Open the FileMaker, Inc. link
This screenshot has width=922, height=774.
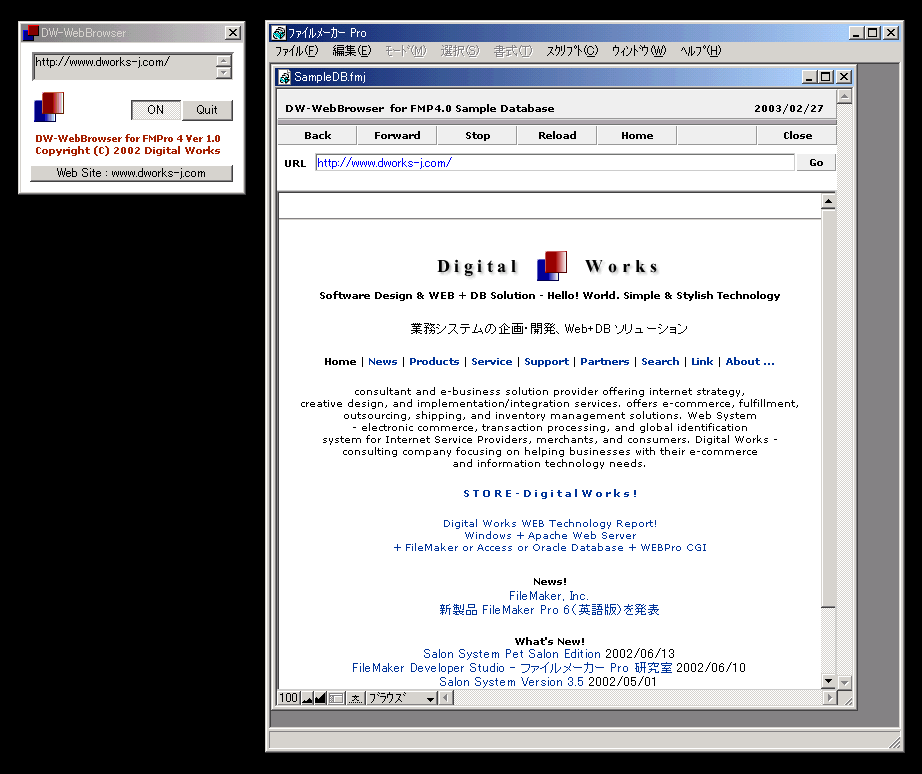pos(549,595)
